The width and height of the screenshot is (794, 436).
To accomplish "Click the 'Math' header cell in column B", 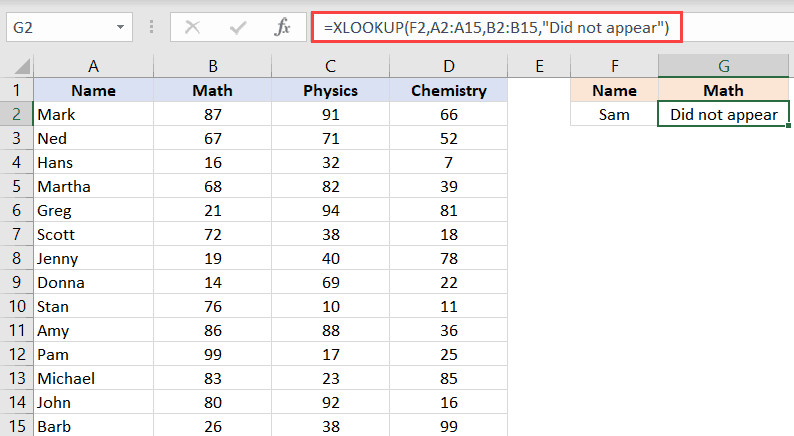I will [x=213, y=90].
